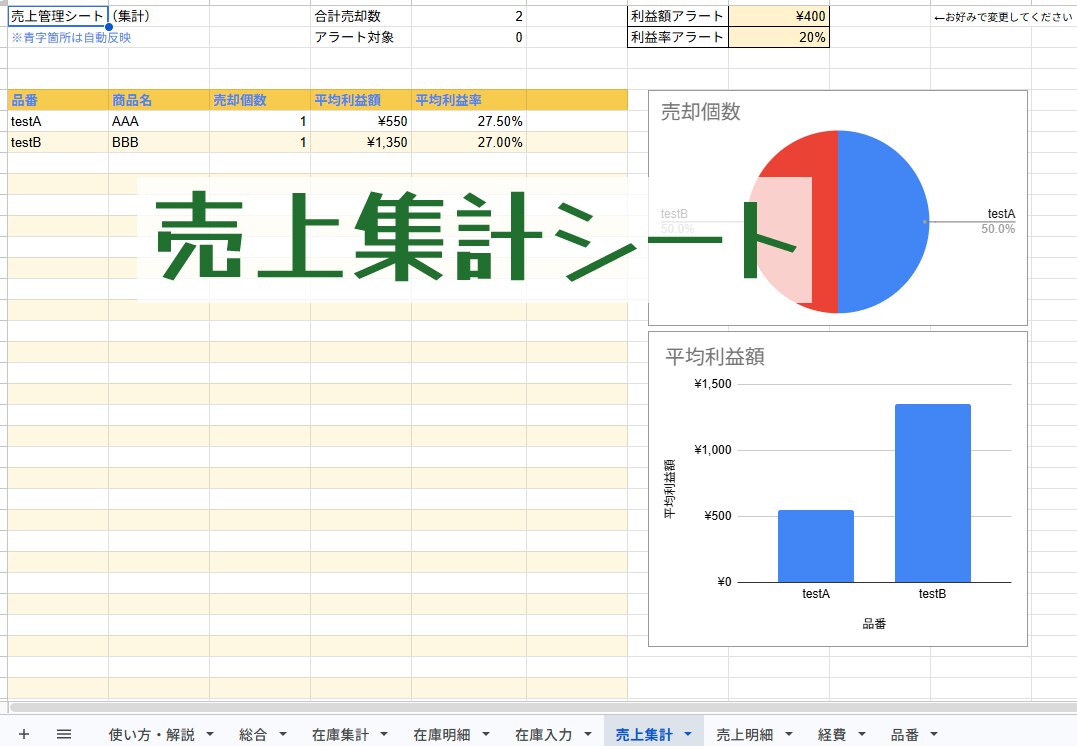Switch to the 総合 tab

click(253, 734)
